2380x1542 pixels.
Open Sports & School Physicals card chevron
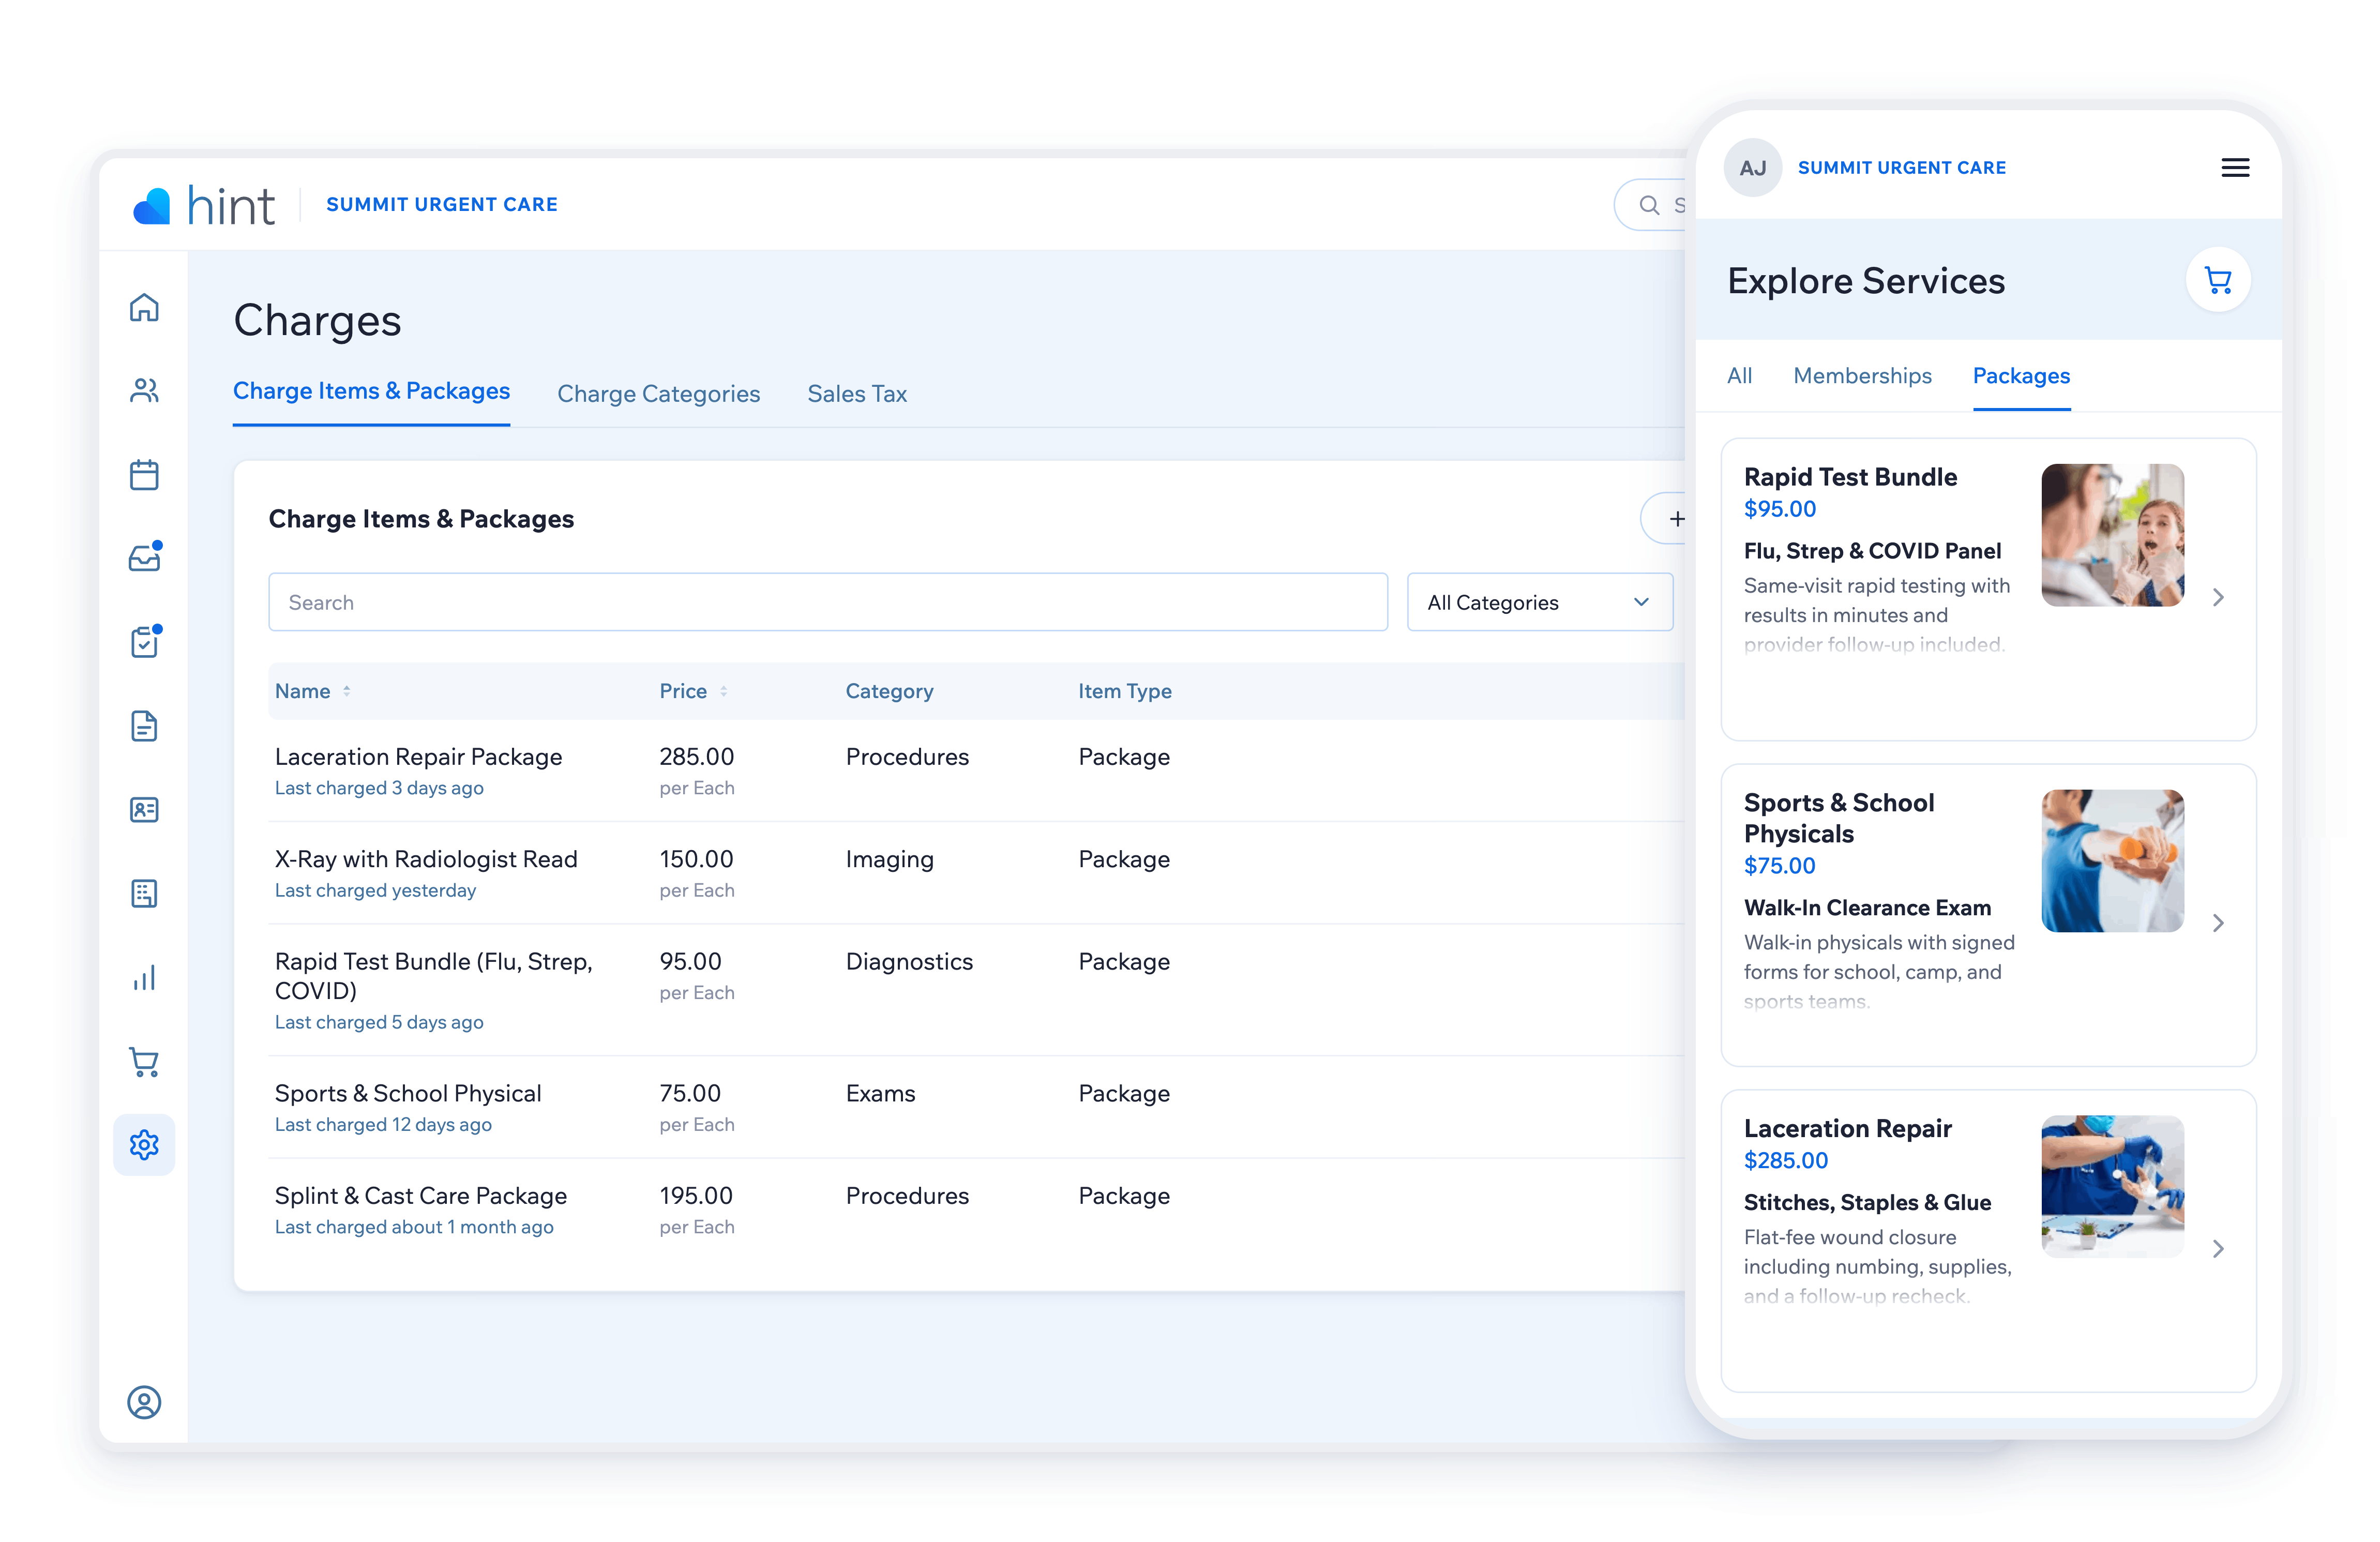[x=2218, y=923]
